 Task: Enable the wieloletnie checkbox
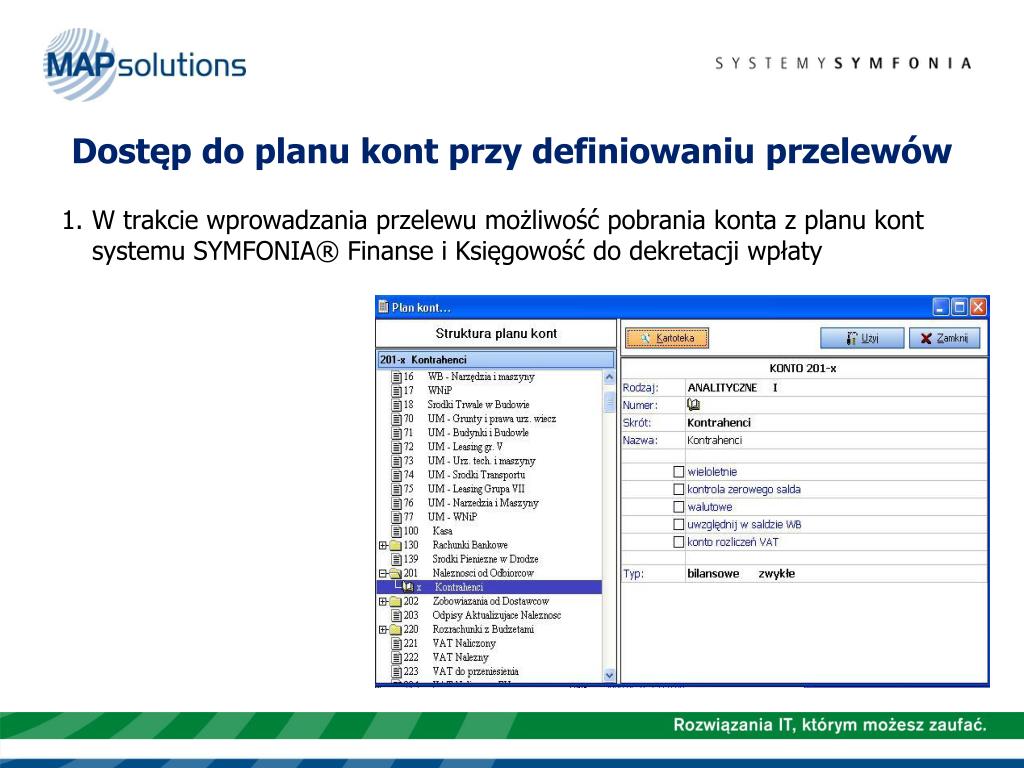pos(679,472)
